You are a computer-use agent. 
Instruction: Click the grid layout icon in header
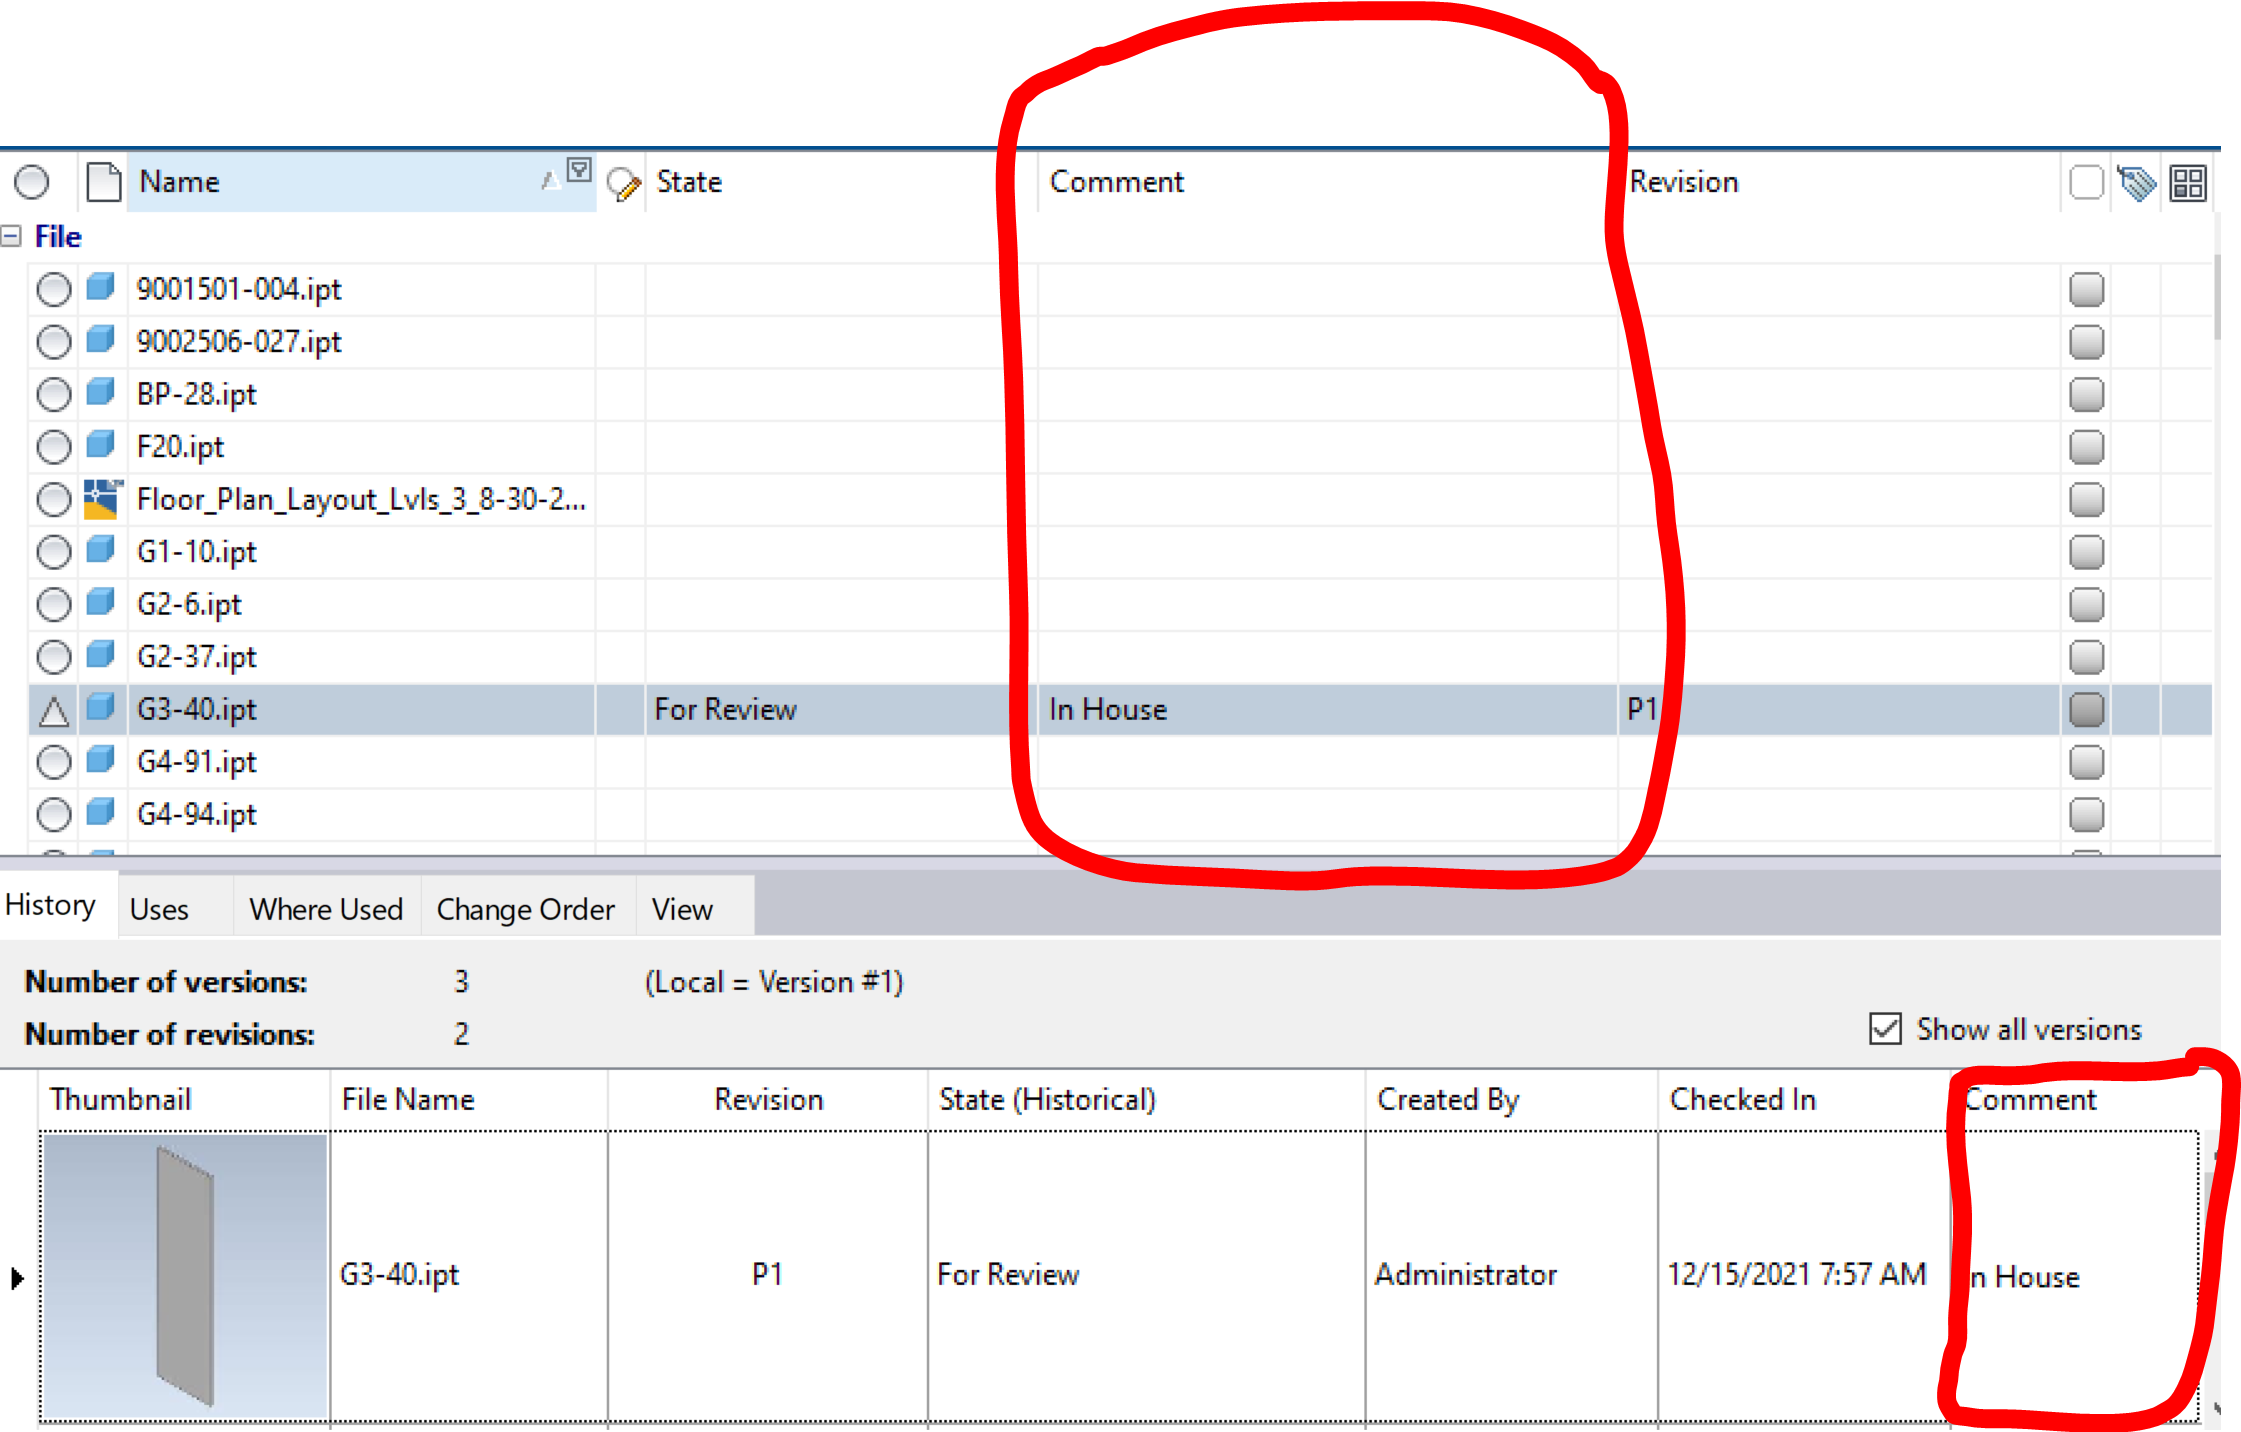[2187, 183]
